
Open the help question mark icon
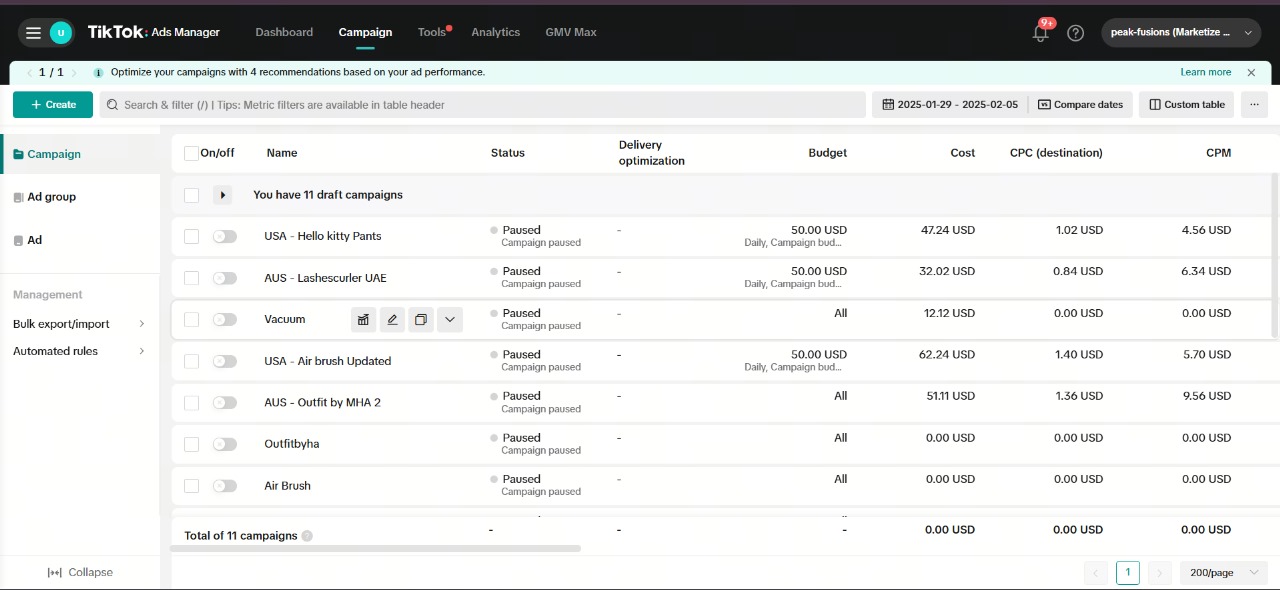click(1075, 33)
